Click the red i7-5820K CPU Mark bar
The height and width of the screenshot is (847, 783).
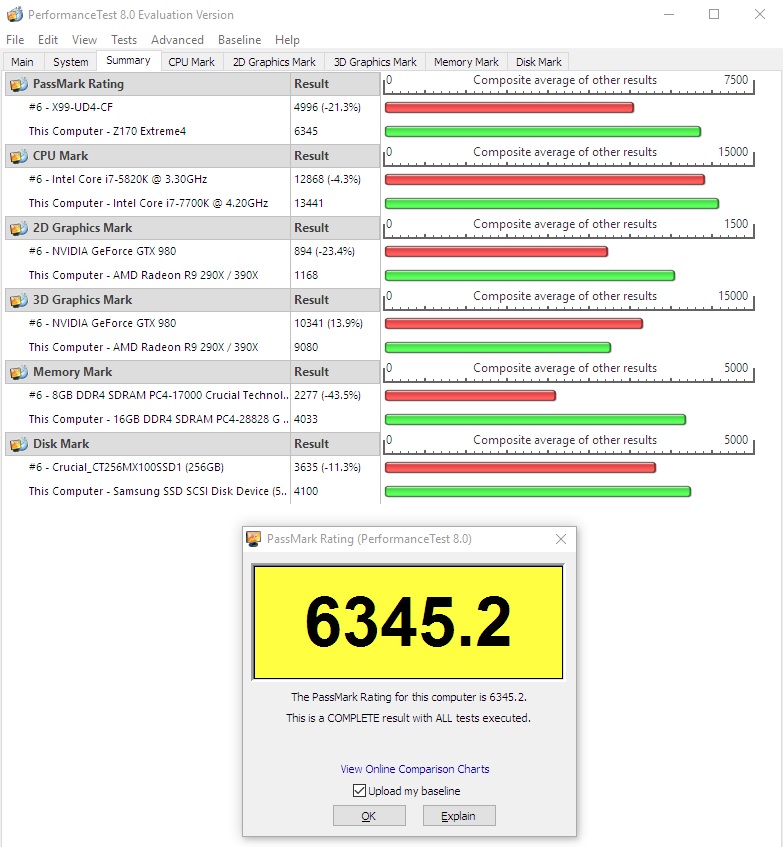[x=545, y=179]
